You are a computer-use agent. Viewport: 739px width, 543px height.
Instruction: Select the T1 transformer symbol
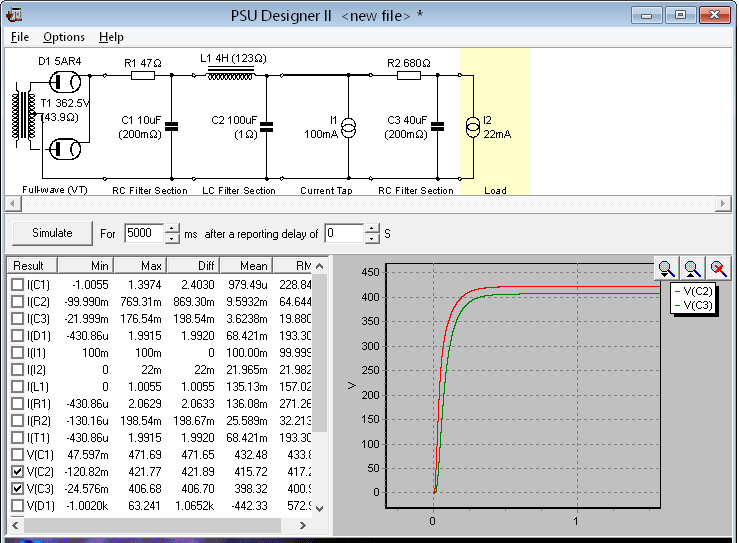coord(24,115)
